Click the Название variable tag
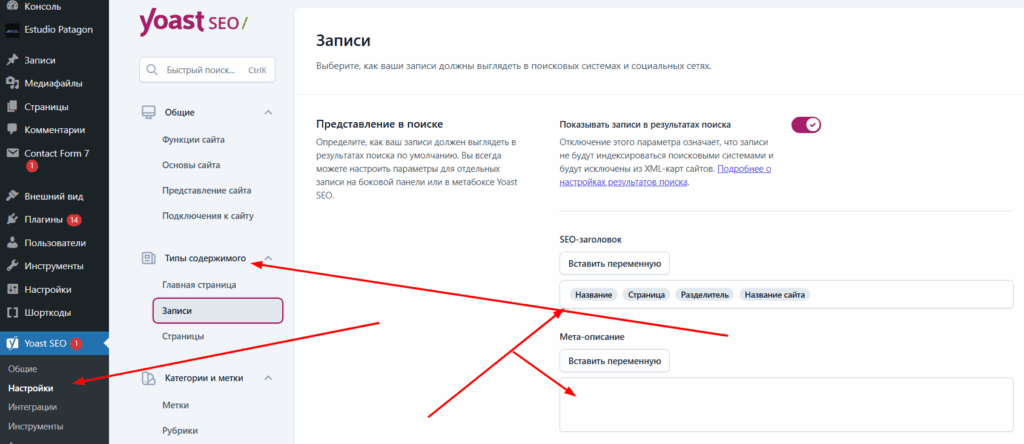 pyautogui.click(x=594, y=295)
